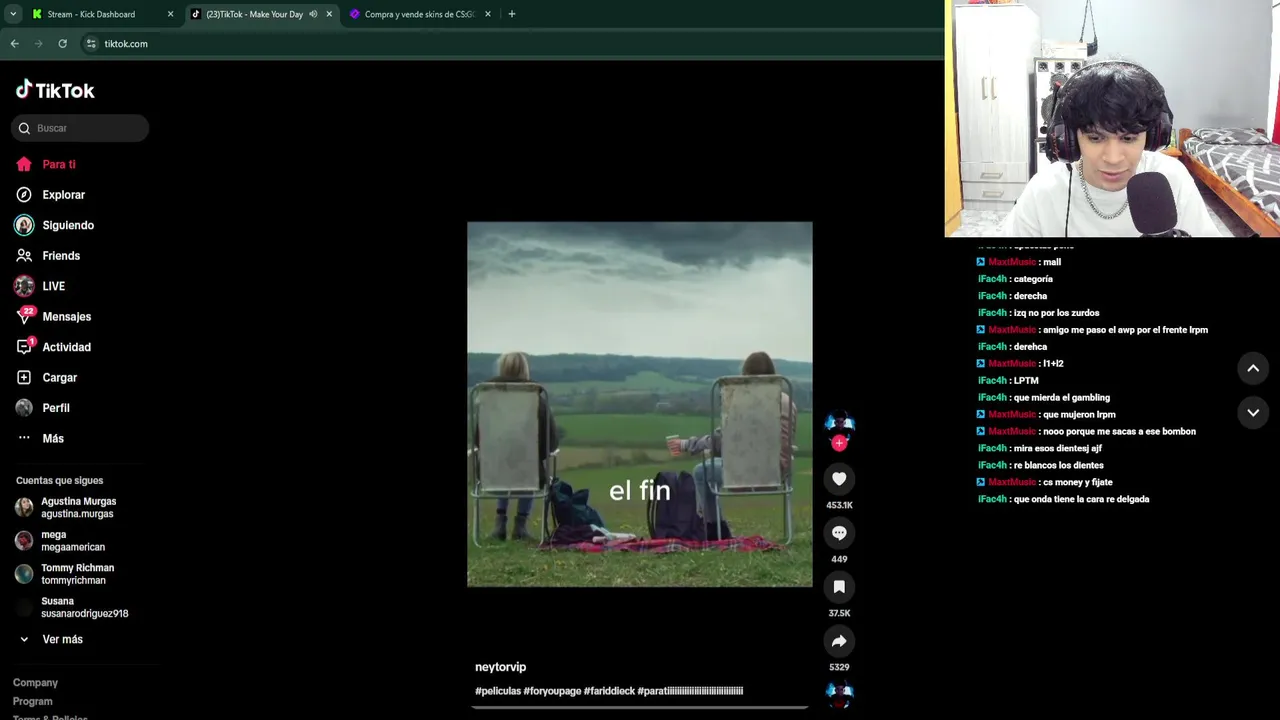The image size is (1280, 720).
Task: Open the sound disc below share count
Action: [x=839, y=693]
